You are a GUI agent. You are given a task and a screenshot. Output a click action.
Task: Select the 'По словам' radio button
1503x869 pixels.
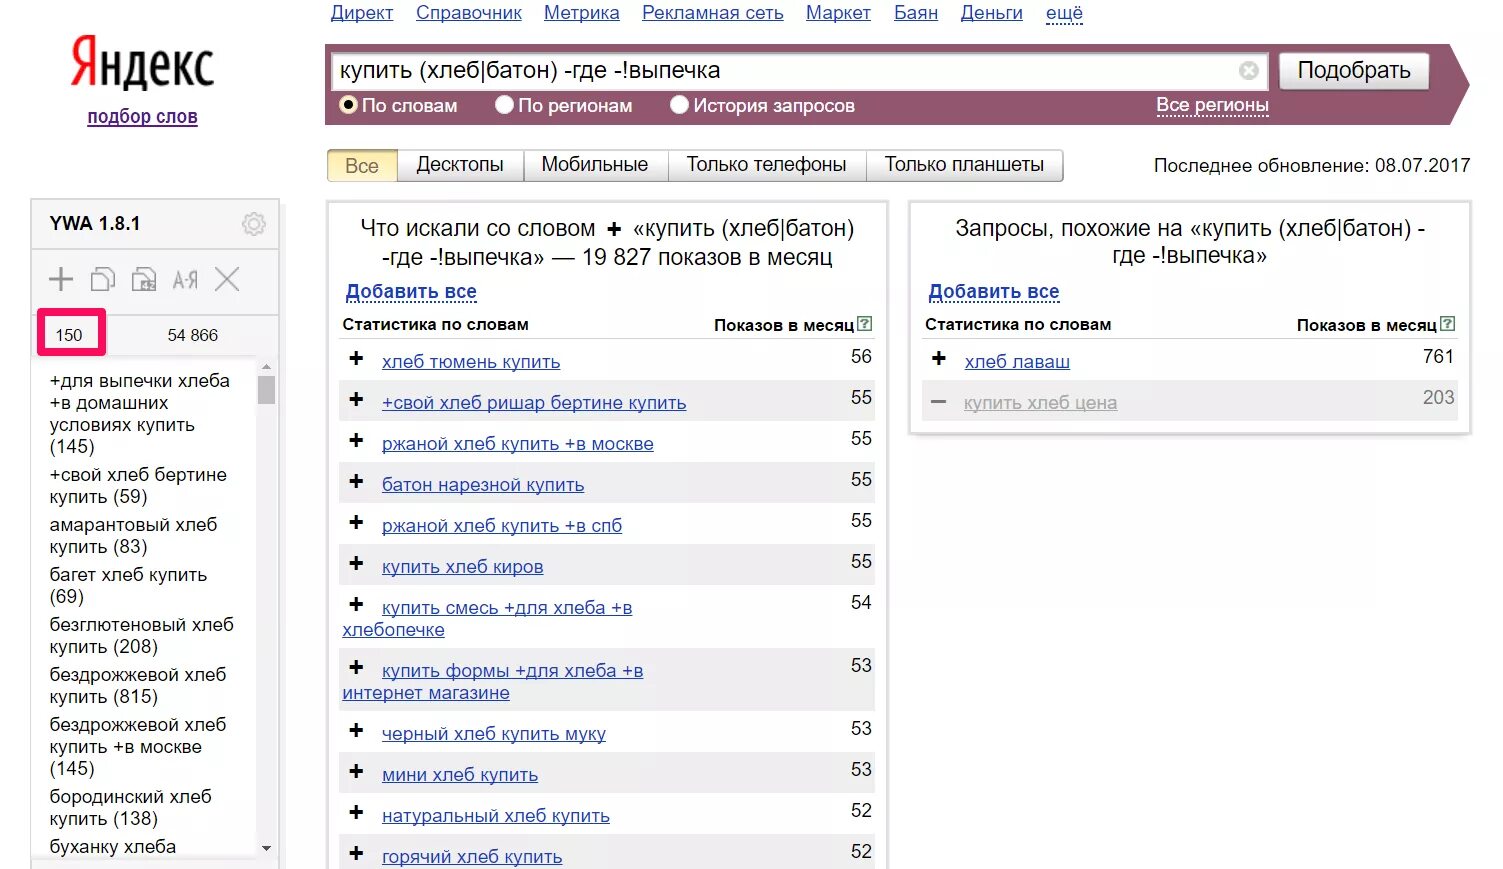coord(348,105)
